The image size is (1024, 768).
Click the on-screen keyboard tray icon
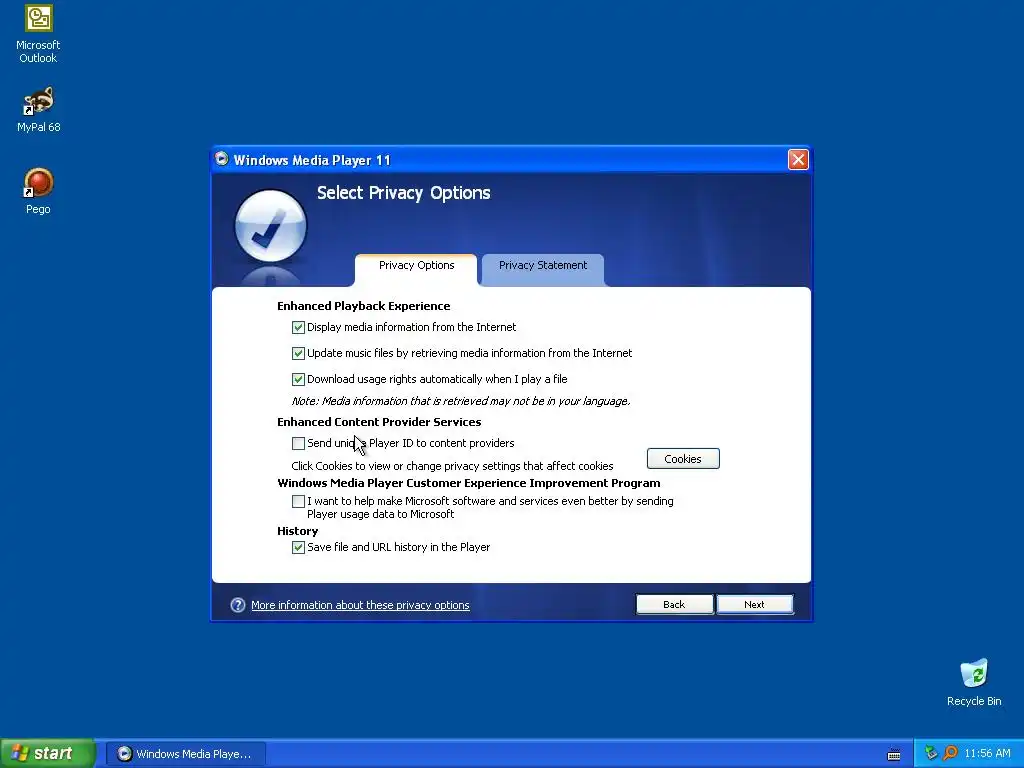894,754
